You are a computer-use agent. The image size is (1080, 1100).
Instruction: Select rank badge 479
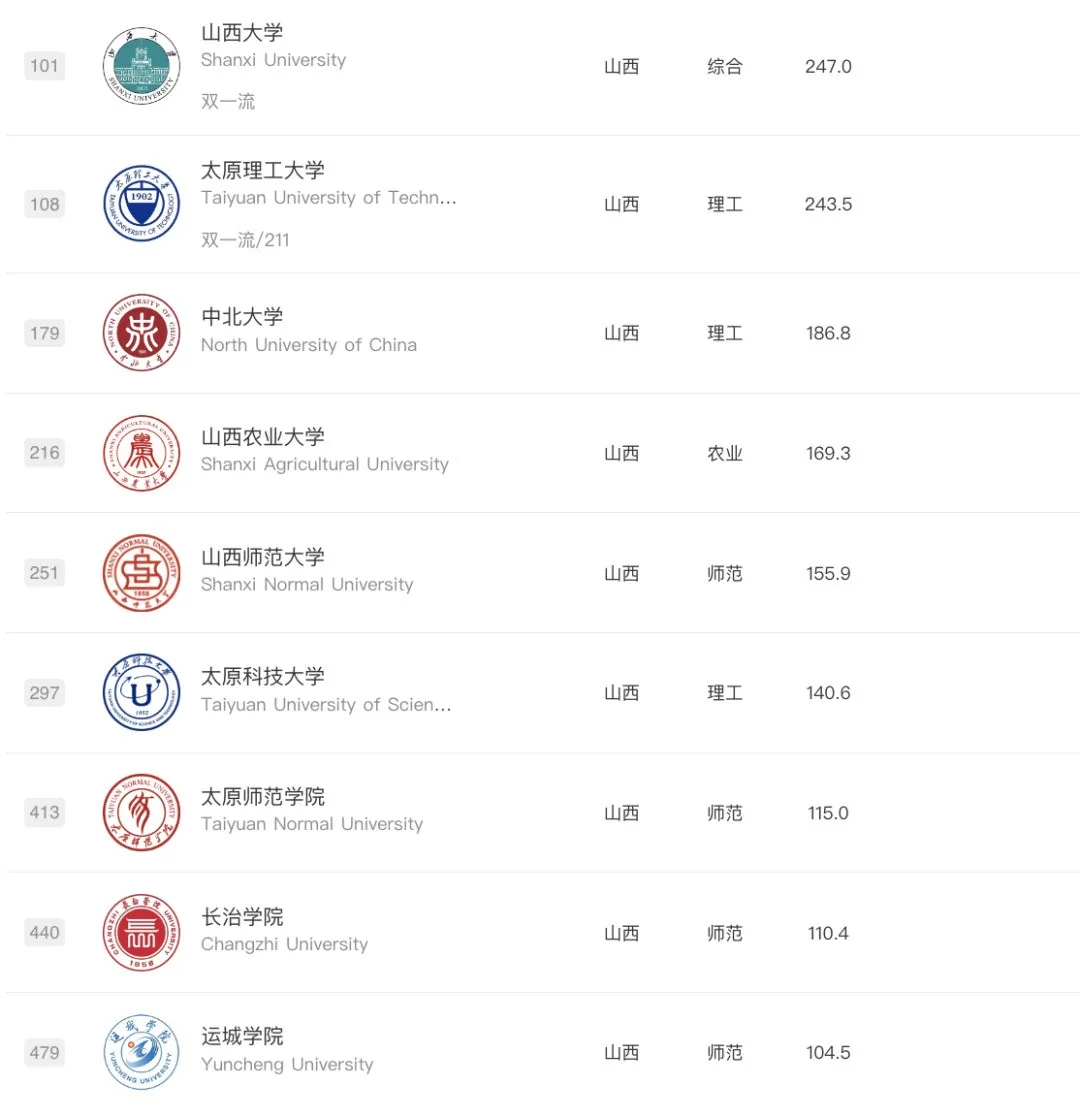pos(44,1052)
